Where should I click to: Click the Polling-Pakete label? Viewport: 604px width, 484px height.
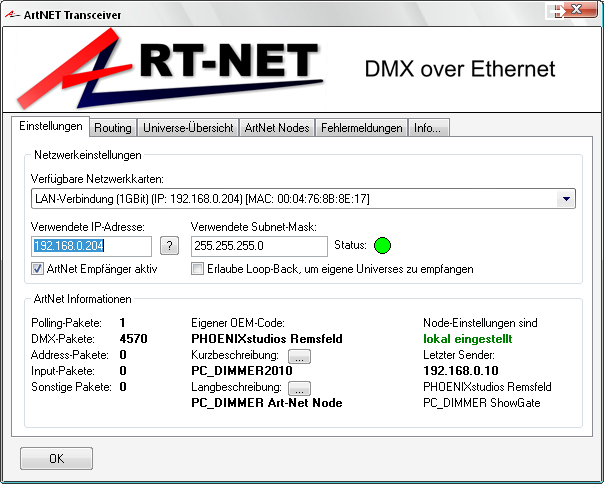[66, 323]
